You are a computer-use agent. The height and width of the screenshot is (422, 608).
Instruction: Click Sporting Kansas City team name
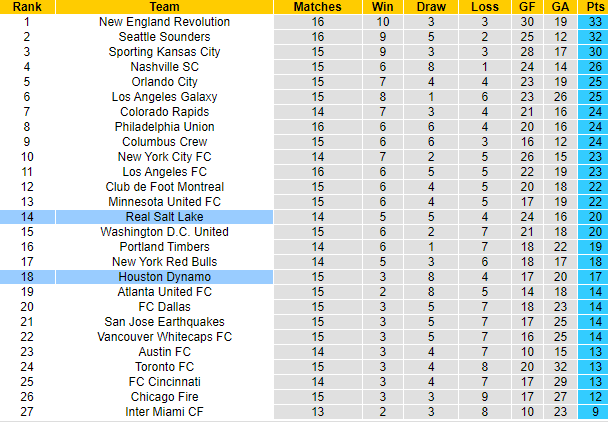164,51
